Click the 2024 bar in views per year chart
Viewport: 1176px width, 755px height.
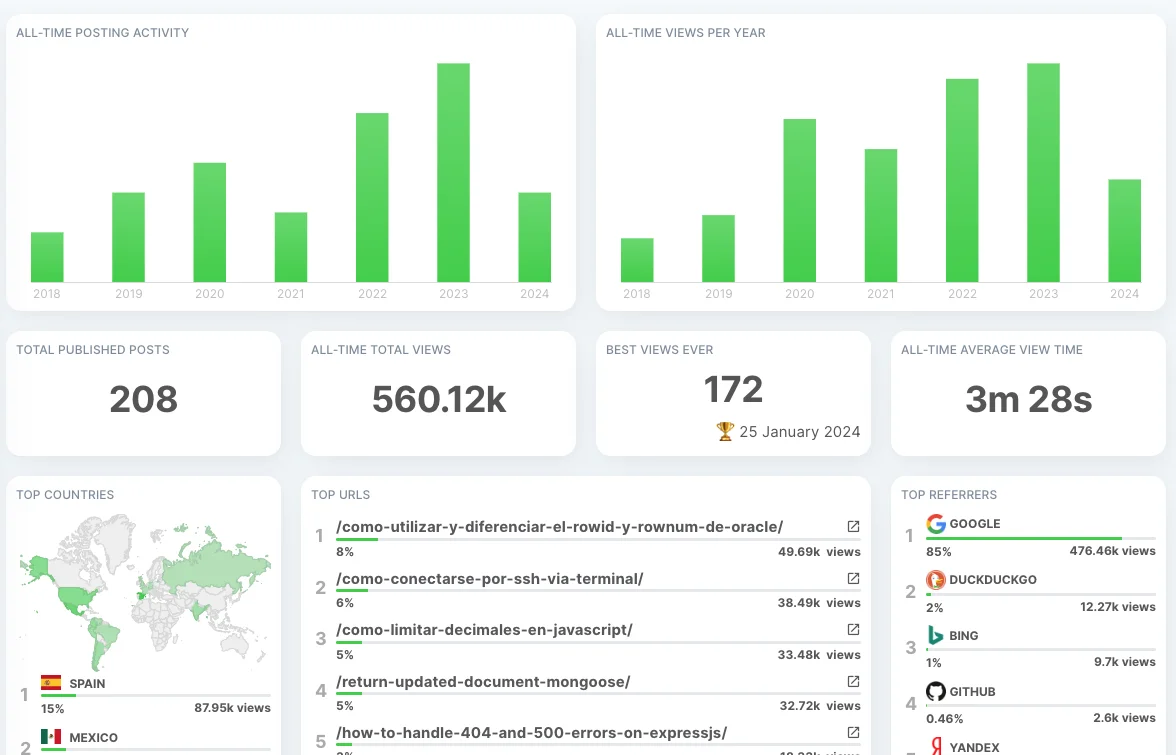point(1124,230)
